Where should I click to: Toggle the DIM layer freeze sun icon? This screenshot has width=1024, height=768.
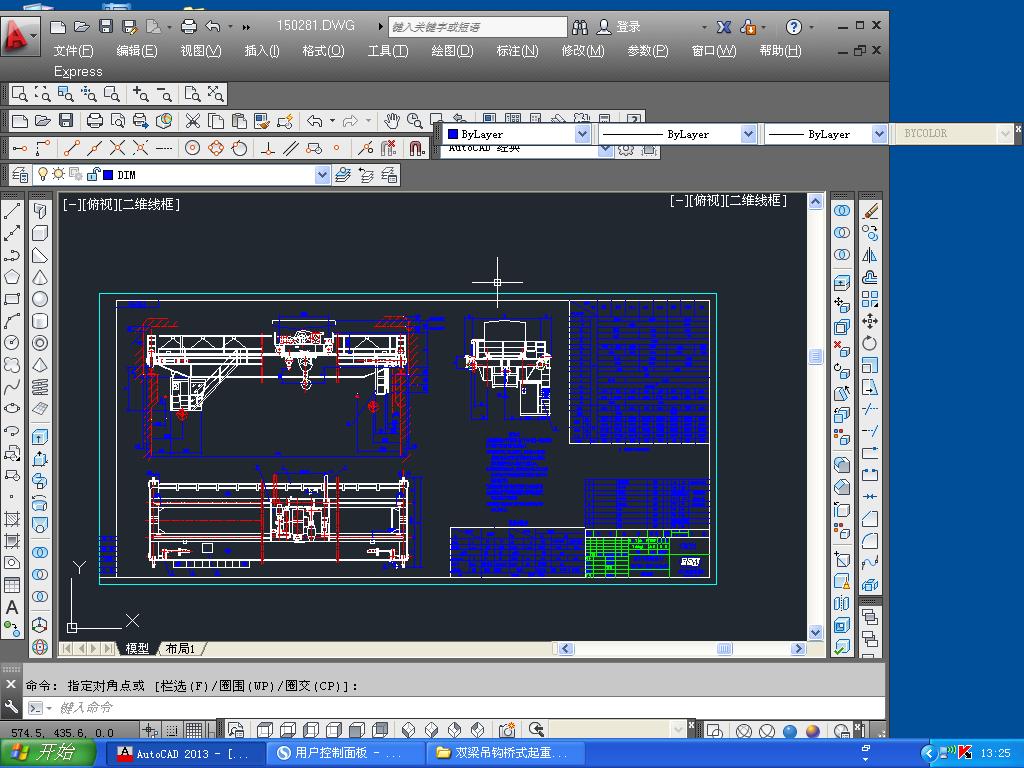pyautogui.click(x=58, y=175)
